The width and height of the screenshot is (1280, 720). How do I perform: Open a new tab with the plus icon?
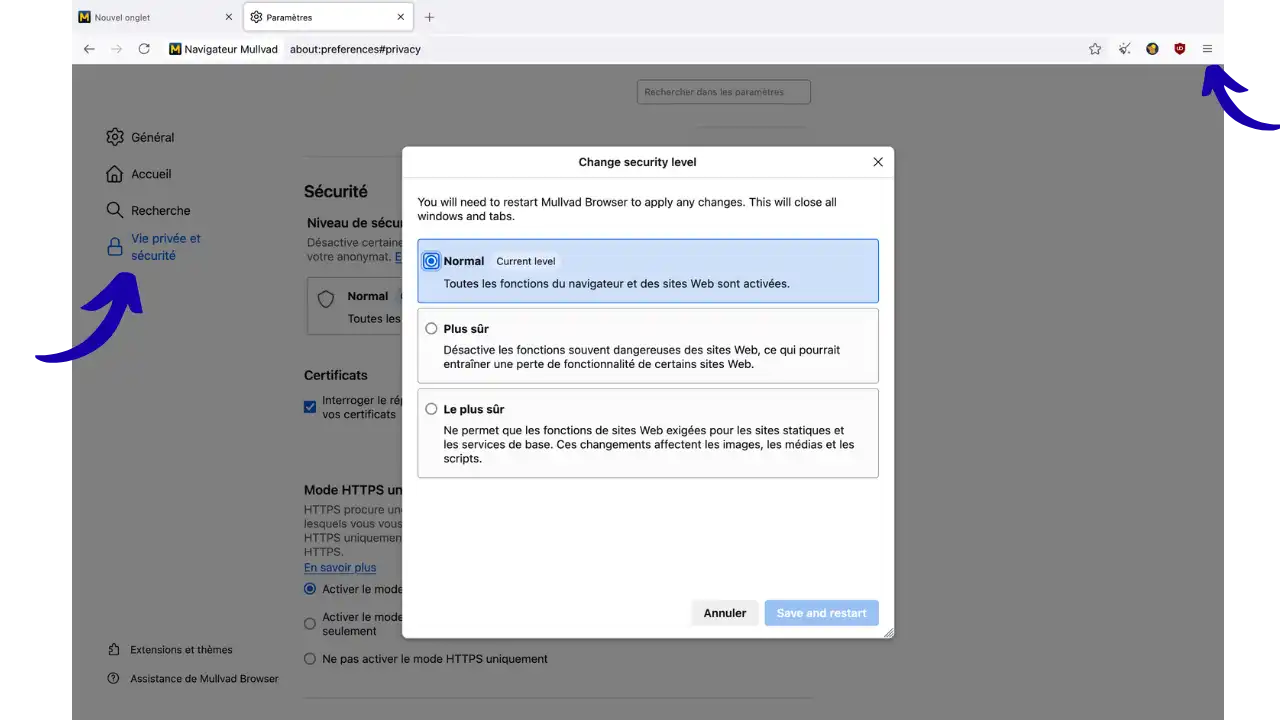(430, 17)
